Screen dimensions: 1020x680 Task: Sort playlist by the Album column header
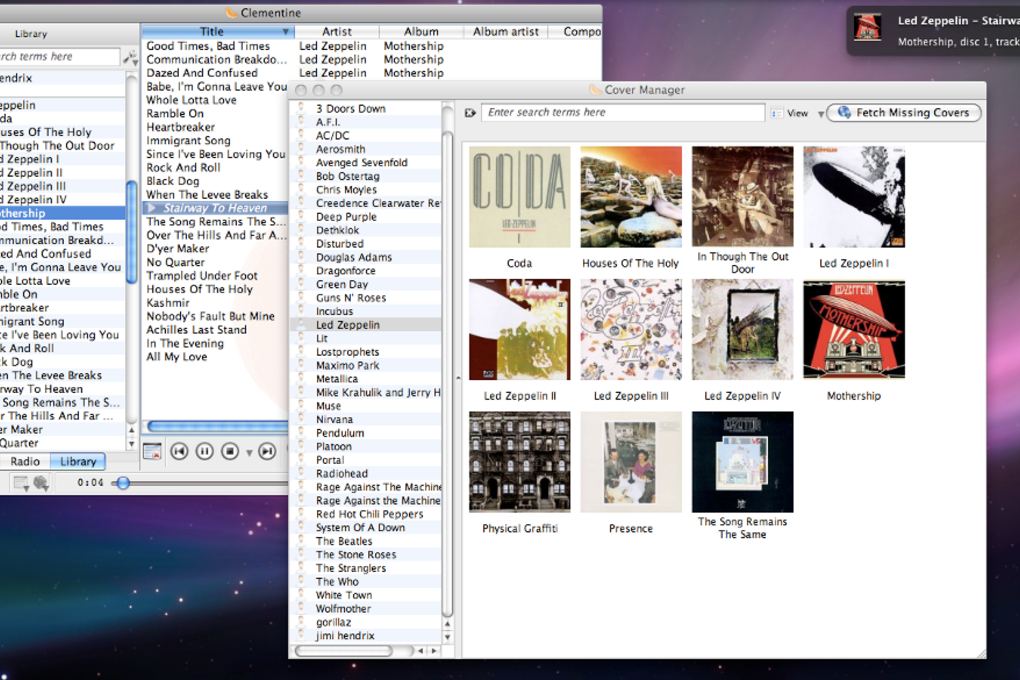click(422, 32)
